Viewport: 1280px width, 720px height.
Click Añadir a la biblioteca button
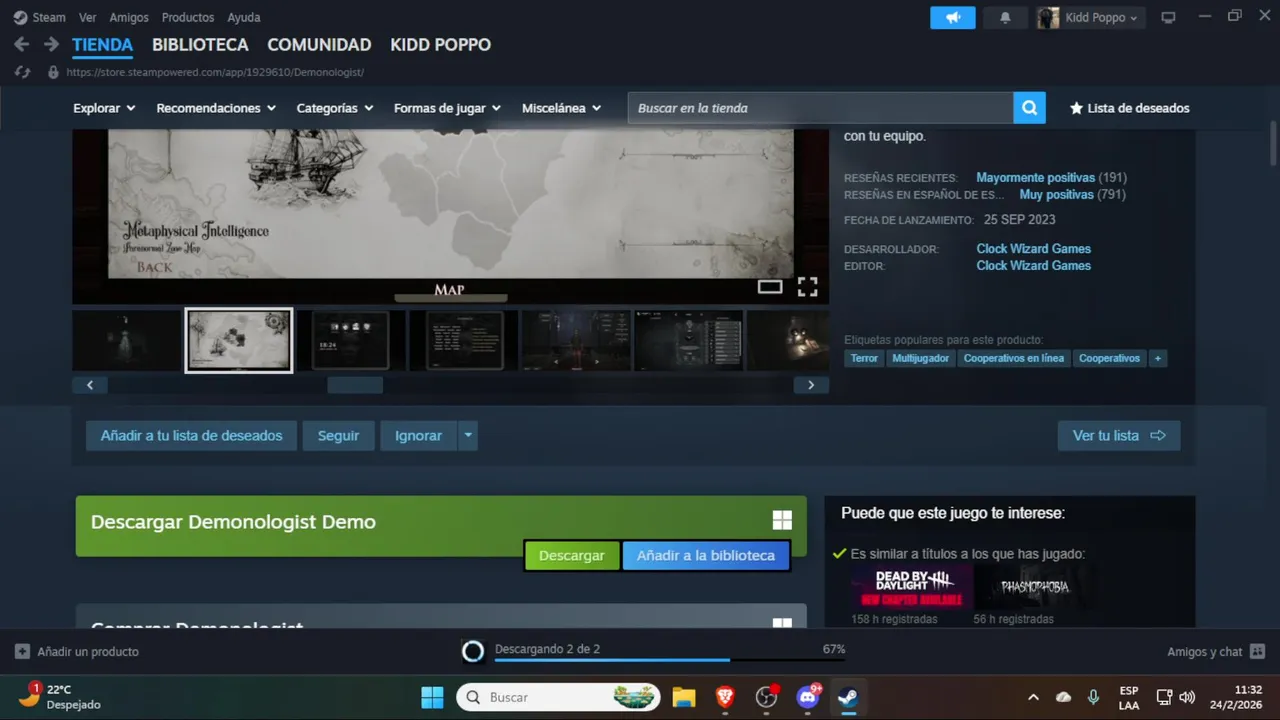click(706, 555)
